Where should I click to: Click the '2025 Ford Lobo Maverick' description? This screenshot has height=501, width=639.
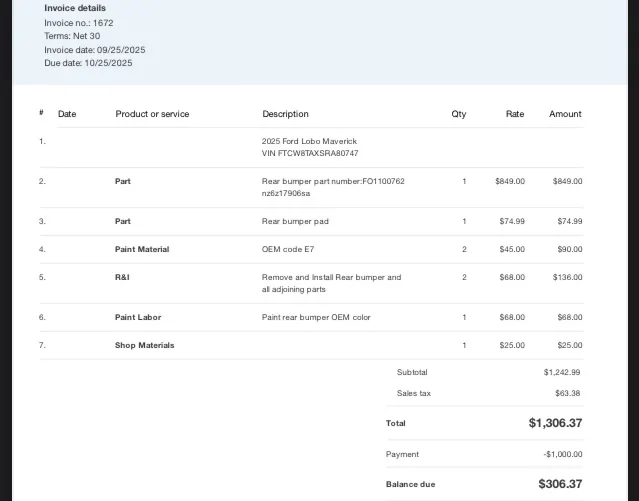(309, 141)
